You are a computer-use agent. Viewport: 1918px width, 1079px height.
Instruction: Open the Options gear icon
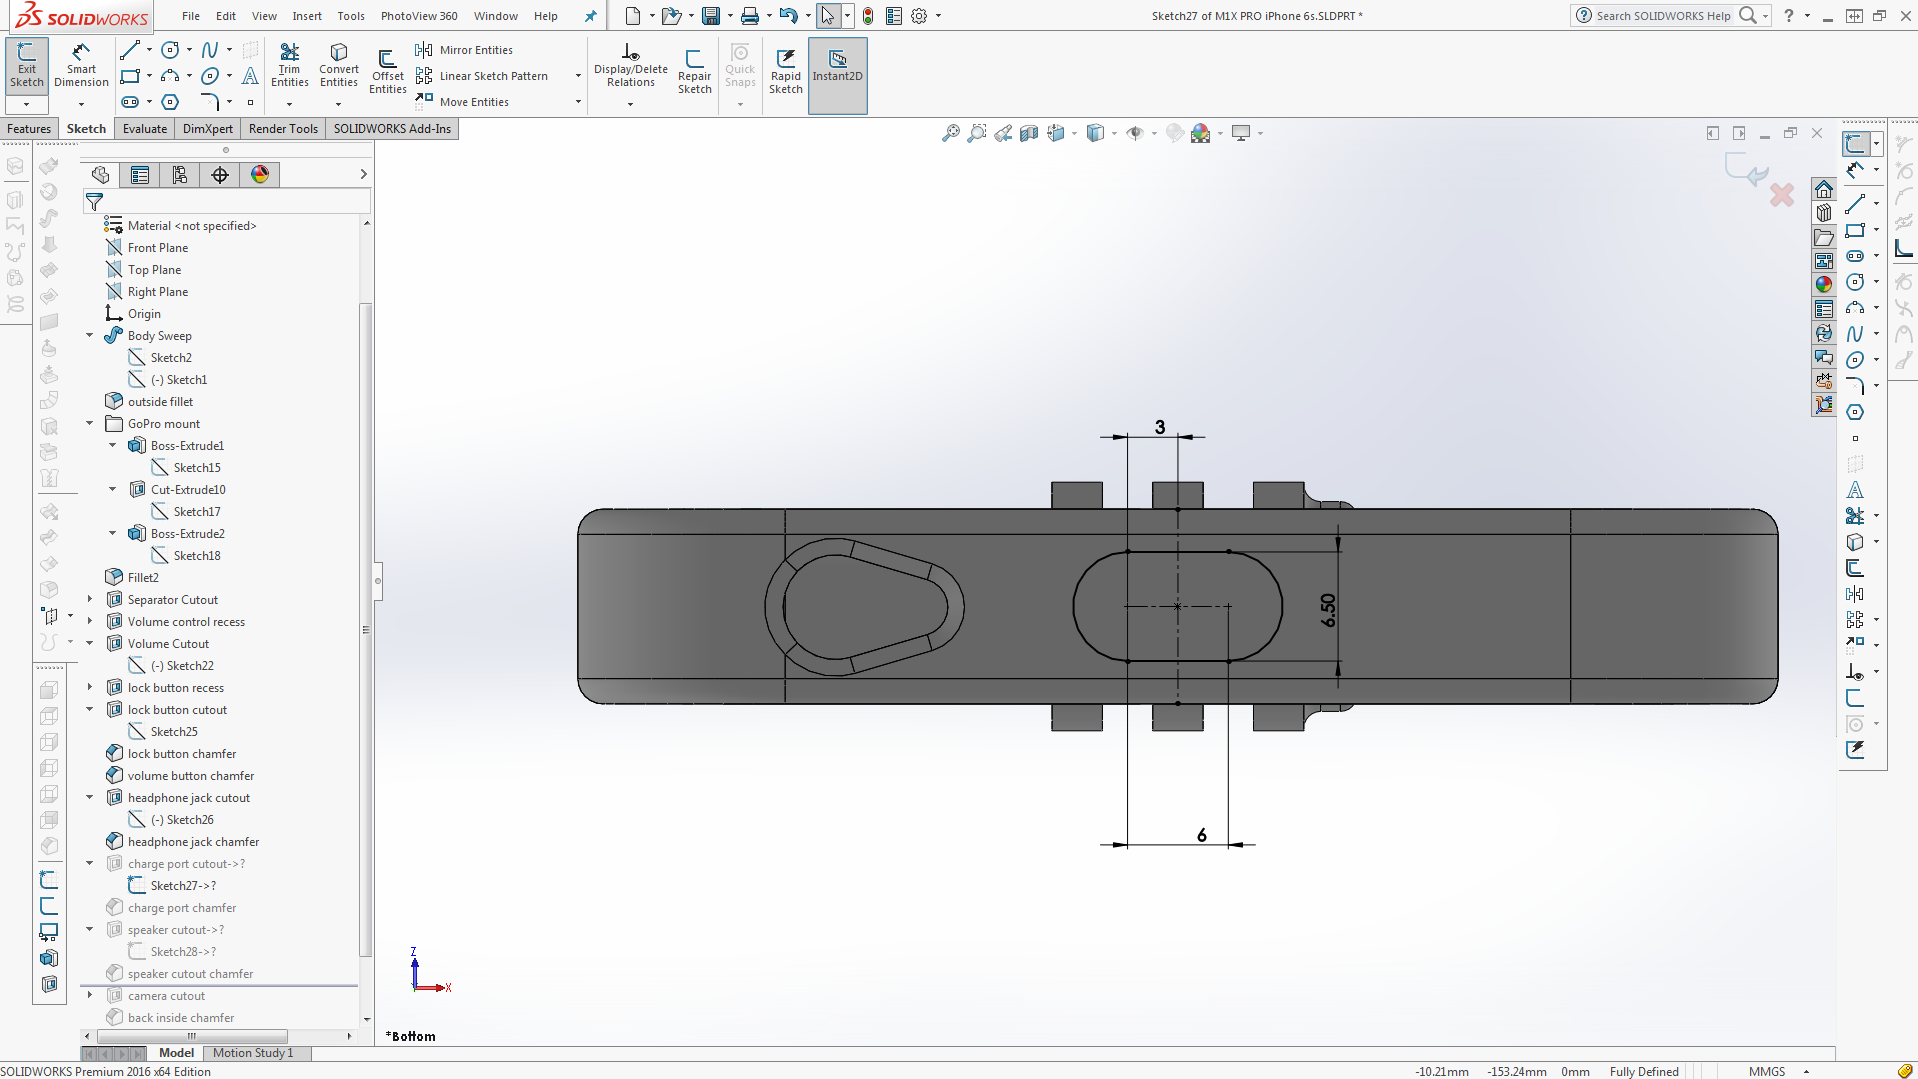click(x=919, y=16)
